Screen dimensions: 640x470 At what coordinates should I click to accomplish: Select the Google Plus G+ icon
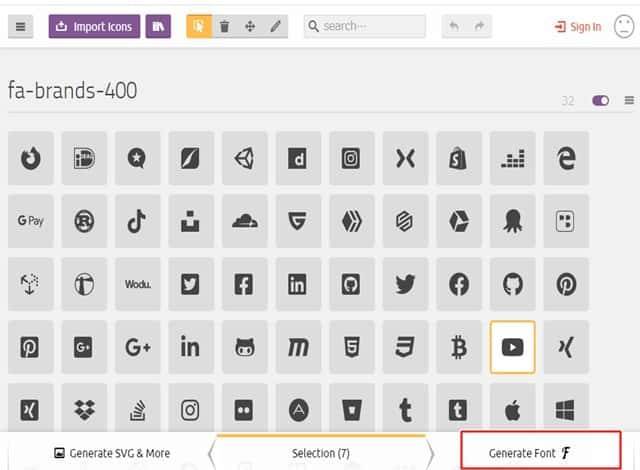tap(138, 347)
